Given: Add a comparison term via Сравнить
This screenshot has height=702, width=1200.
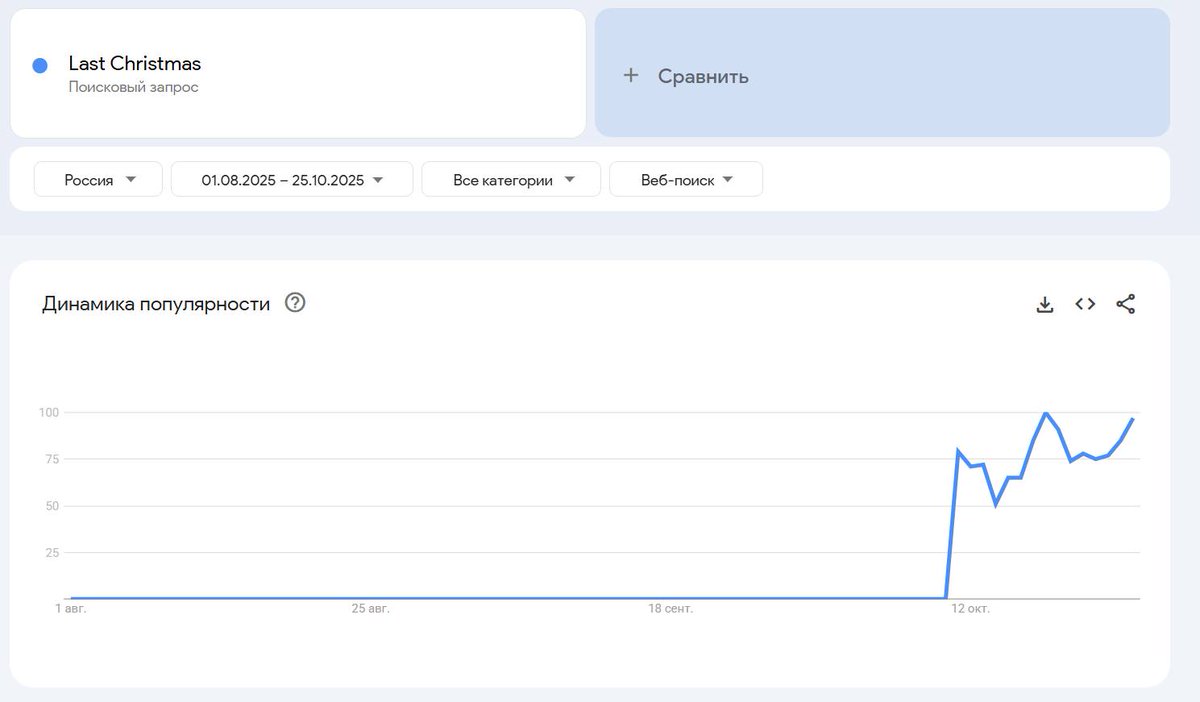Looking at the screenshot, I should pos(882,73).
